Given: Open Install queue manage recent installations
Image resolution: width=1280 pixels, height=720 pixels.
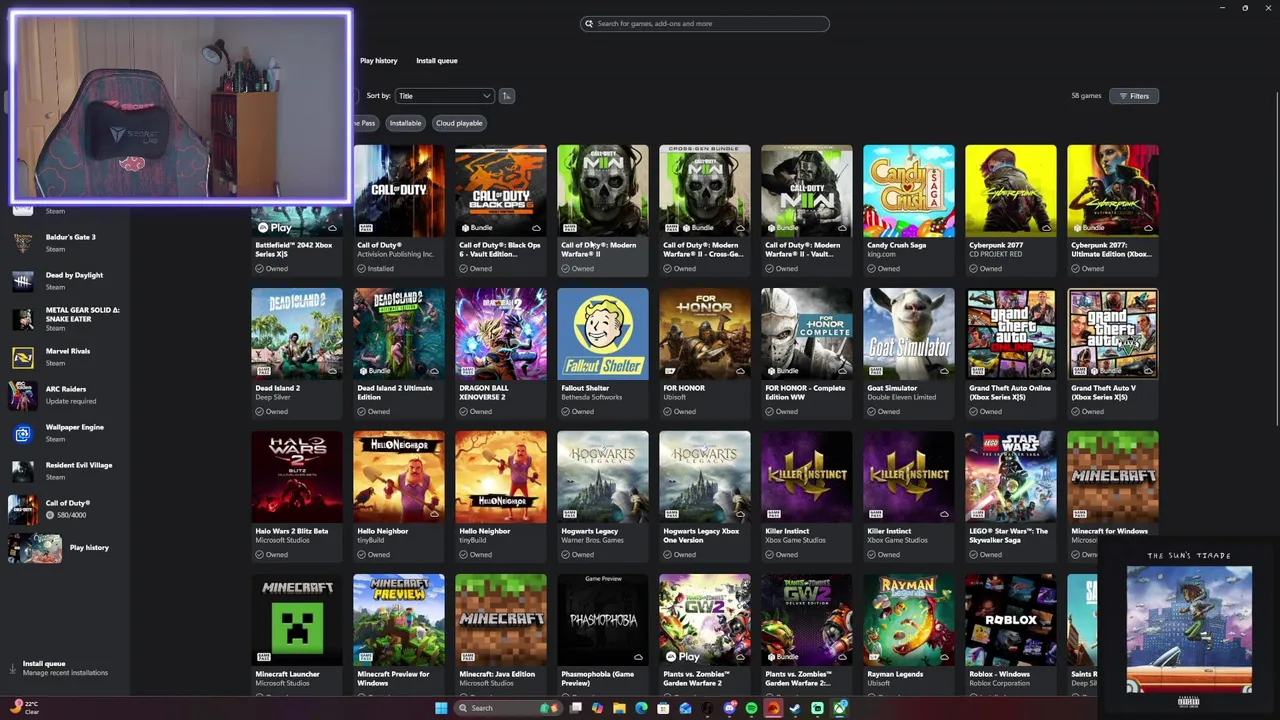Looking at the screenshot, I should [x=65, y=668].
